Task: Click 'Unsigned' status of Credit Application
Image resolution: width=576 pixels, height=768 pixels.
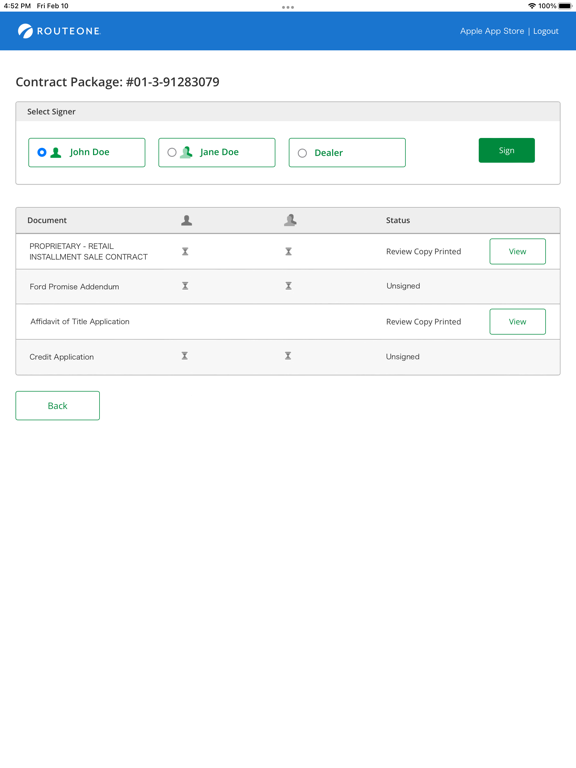Action: [x=403, y=357]
